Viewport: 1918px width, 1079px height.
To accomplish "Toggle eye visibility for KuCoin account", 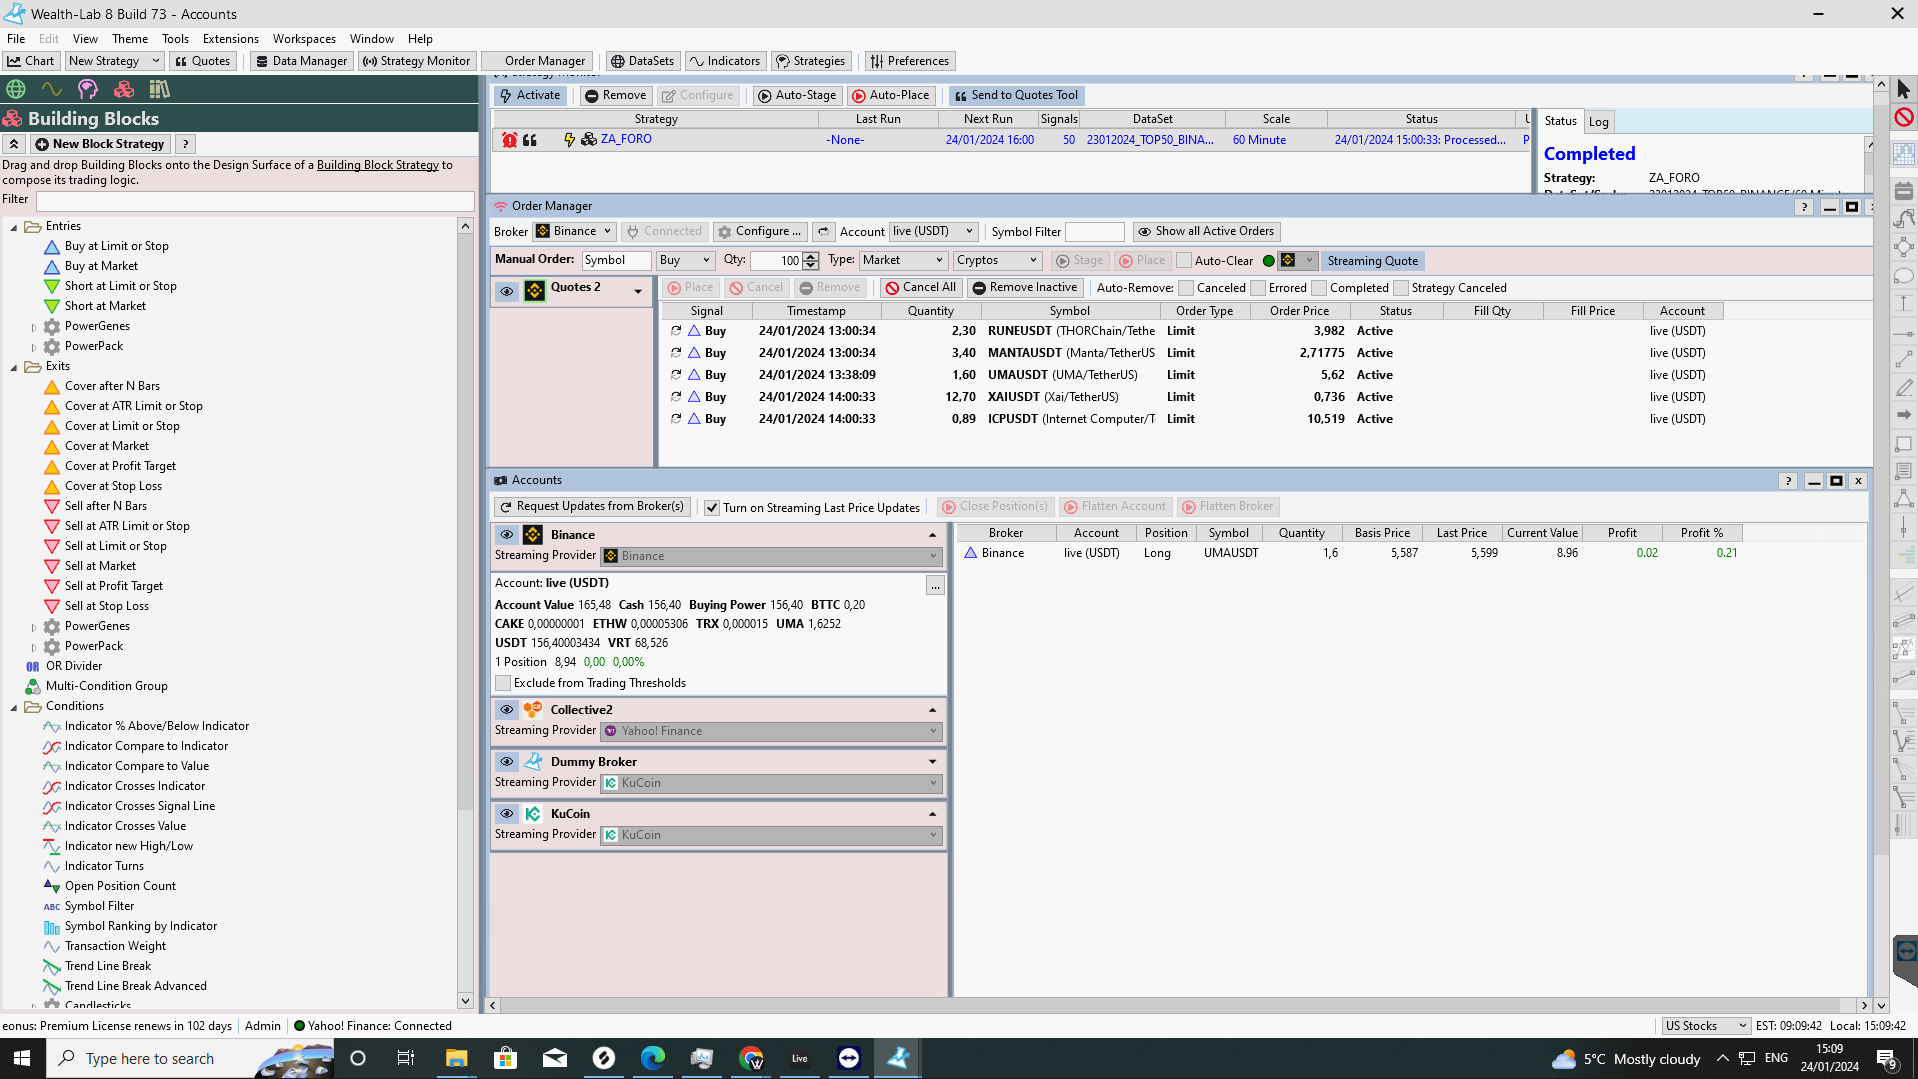I will click(x=507, y=814).
